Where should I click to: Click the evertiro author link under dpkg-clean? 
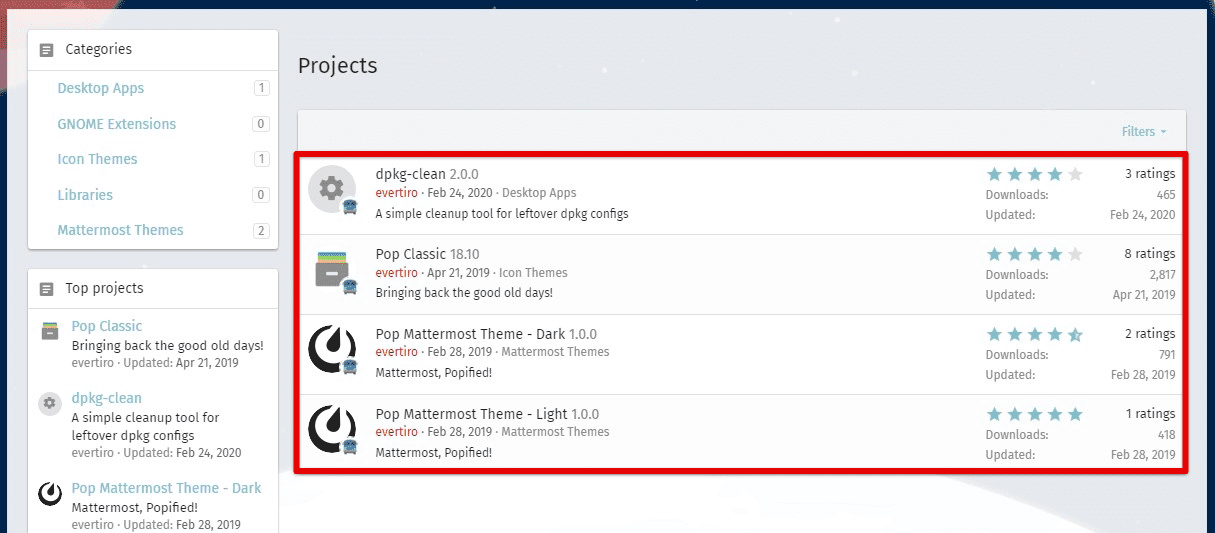[x=396, y=193]
